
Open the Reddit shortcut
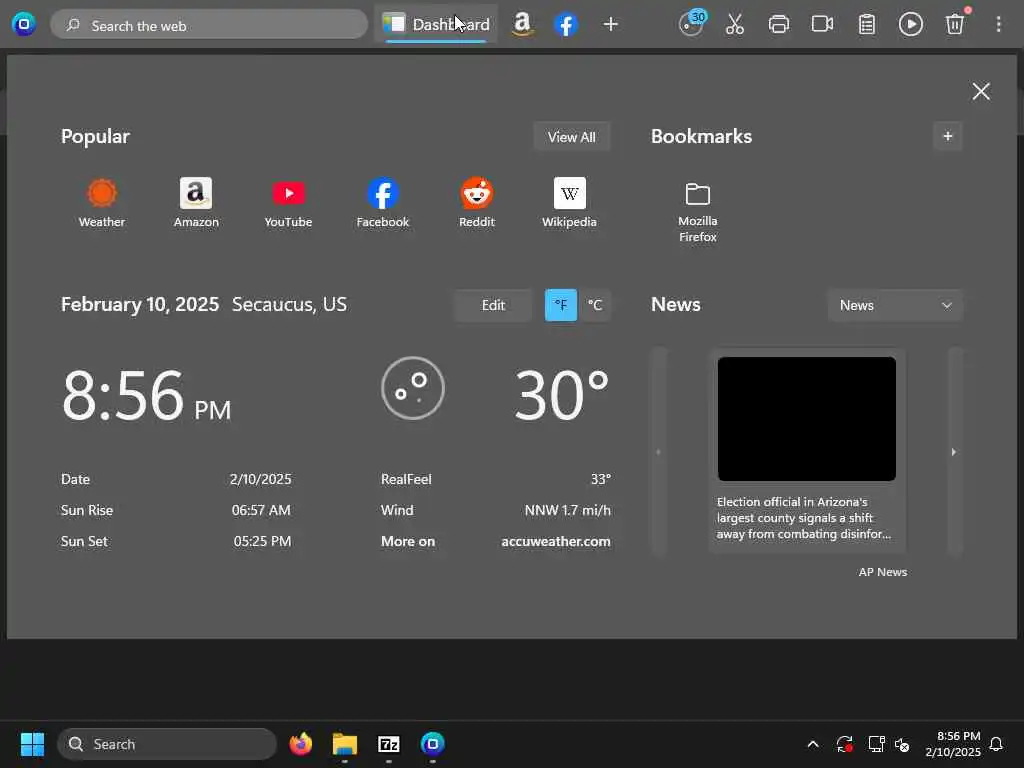click(477, 203)
